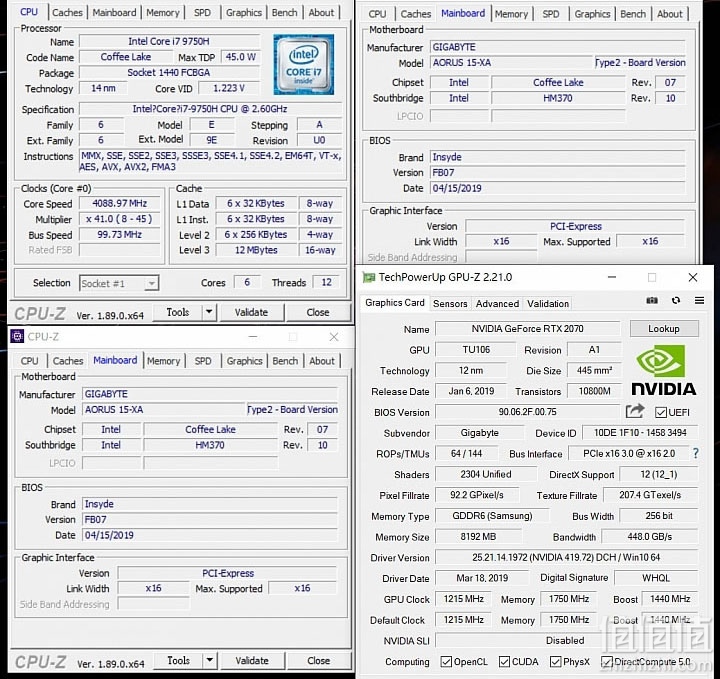Click Lookup button in GPU-Z

point(664,329)
